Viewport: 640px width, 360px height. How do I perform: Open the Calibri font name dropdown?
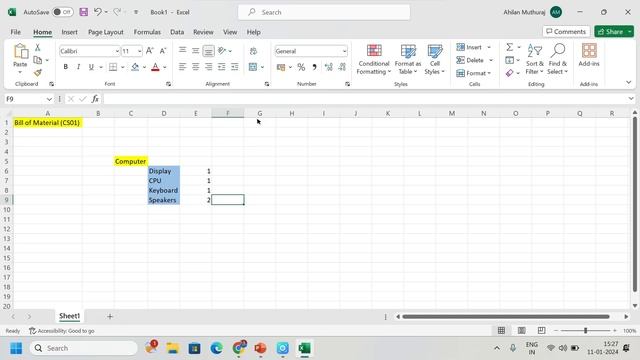[x=117, y=51]
